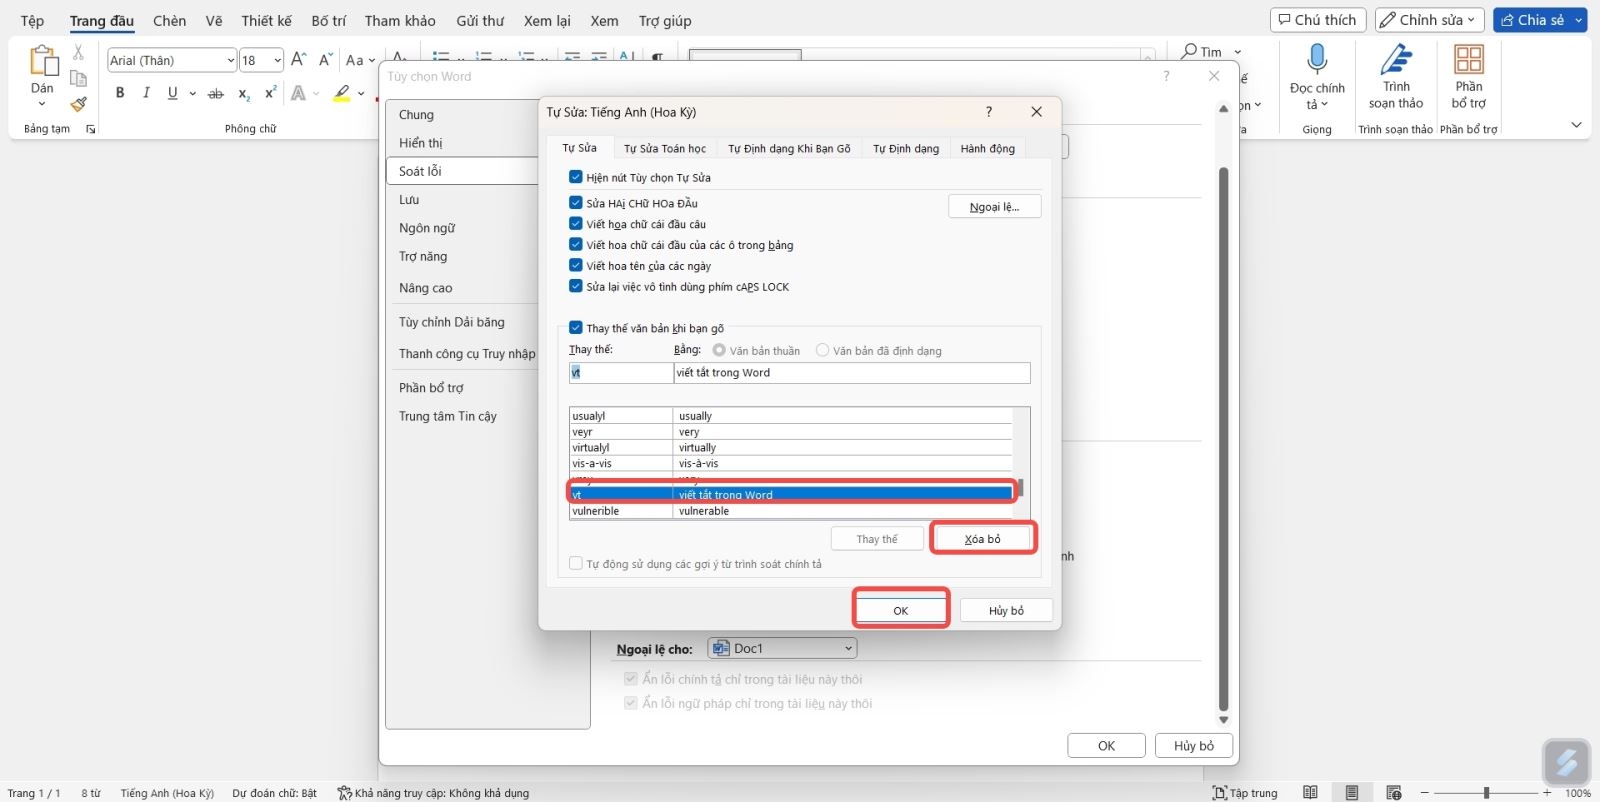Switch to Print Layout view in status bar
Screen dimensions: 1600x802
click(1352, 793)
